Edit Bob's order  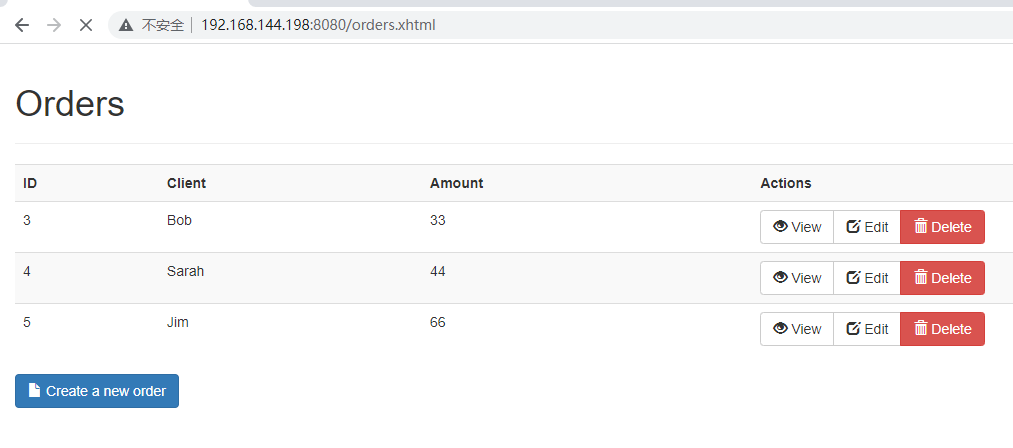tap(867, 227)
